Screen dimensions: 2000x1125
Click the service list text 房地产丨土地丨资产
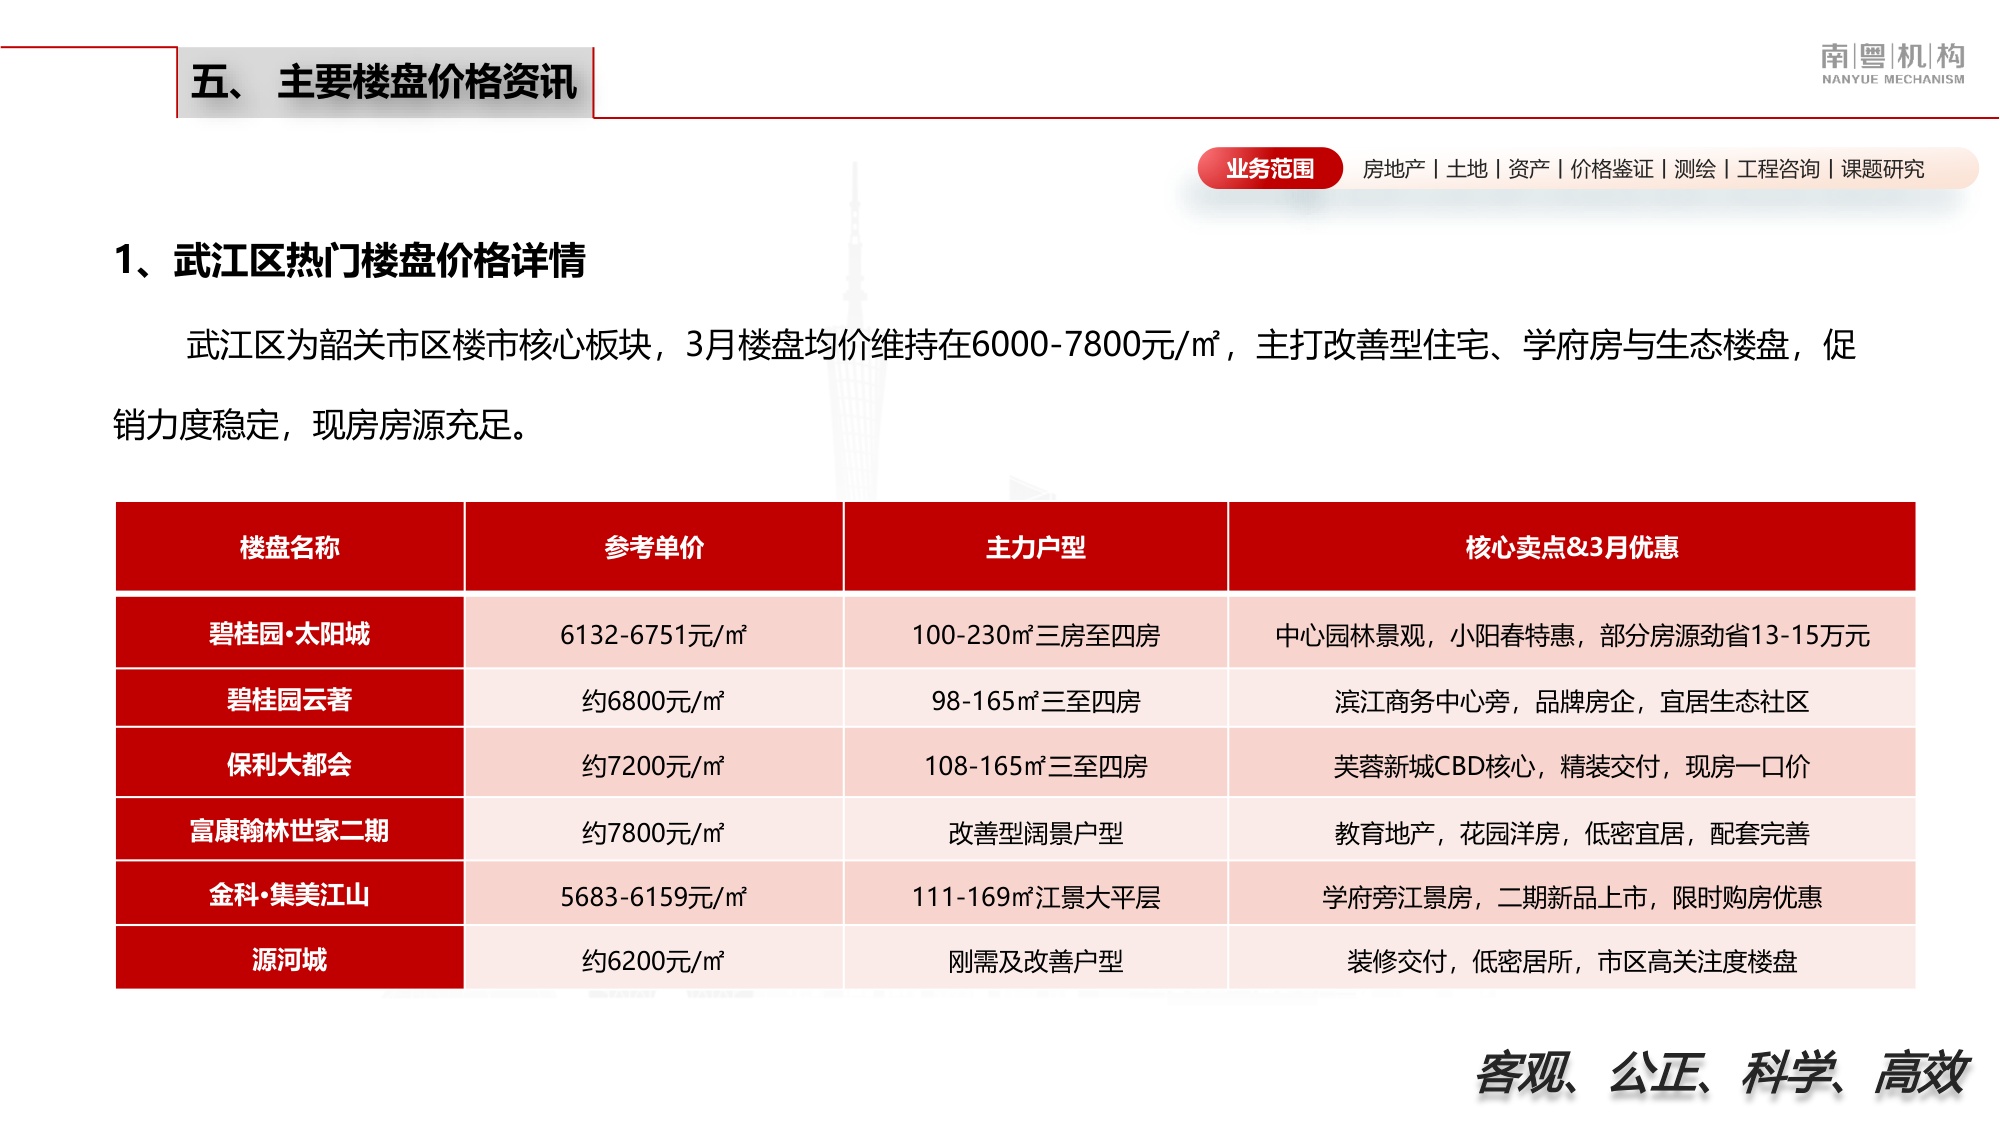pos(1456,169)
